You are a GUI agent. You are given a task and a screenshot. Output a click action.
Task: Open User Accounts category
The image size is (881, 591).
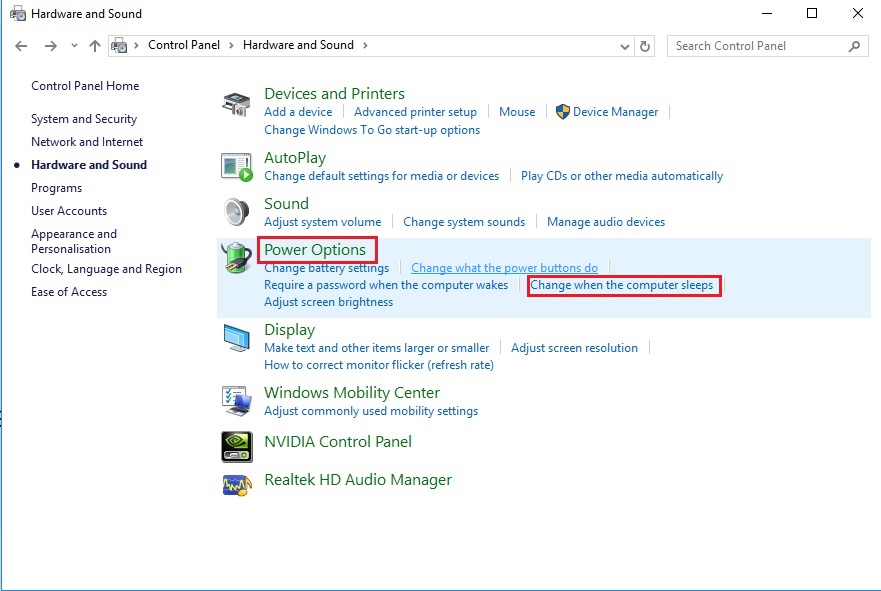[x=69, y=211]
